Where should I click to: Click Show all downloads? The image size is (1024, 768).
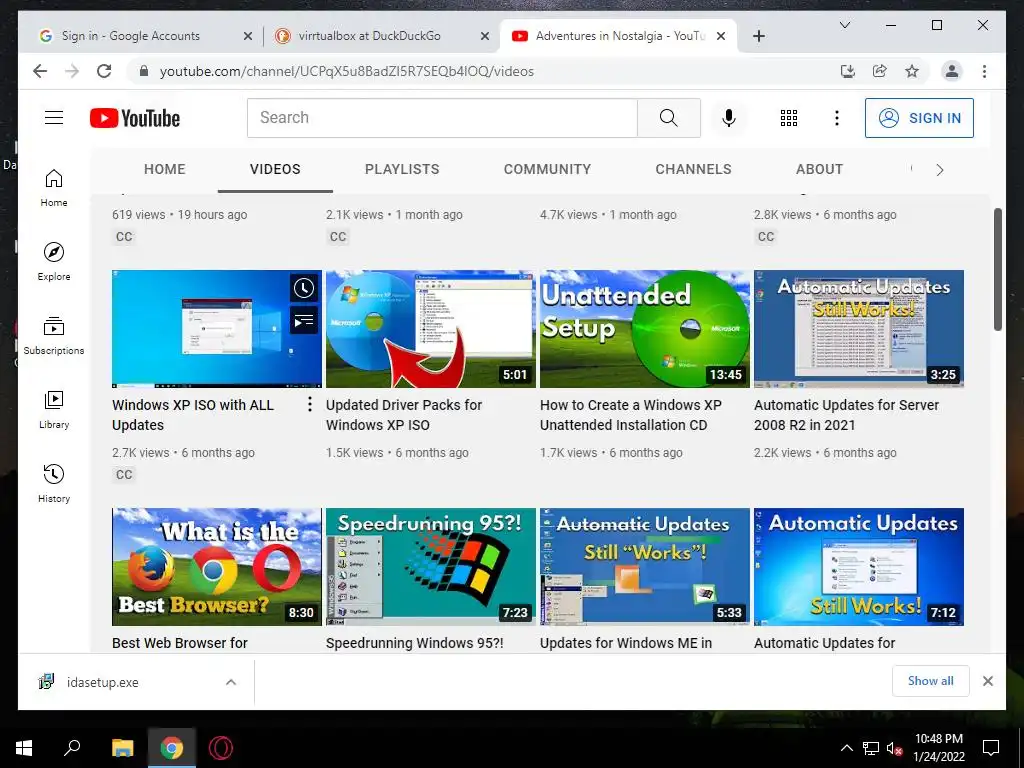point(931,681)
